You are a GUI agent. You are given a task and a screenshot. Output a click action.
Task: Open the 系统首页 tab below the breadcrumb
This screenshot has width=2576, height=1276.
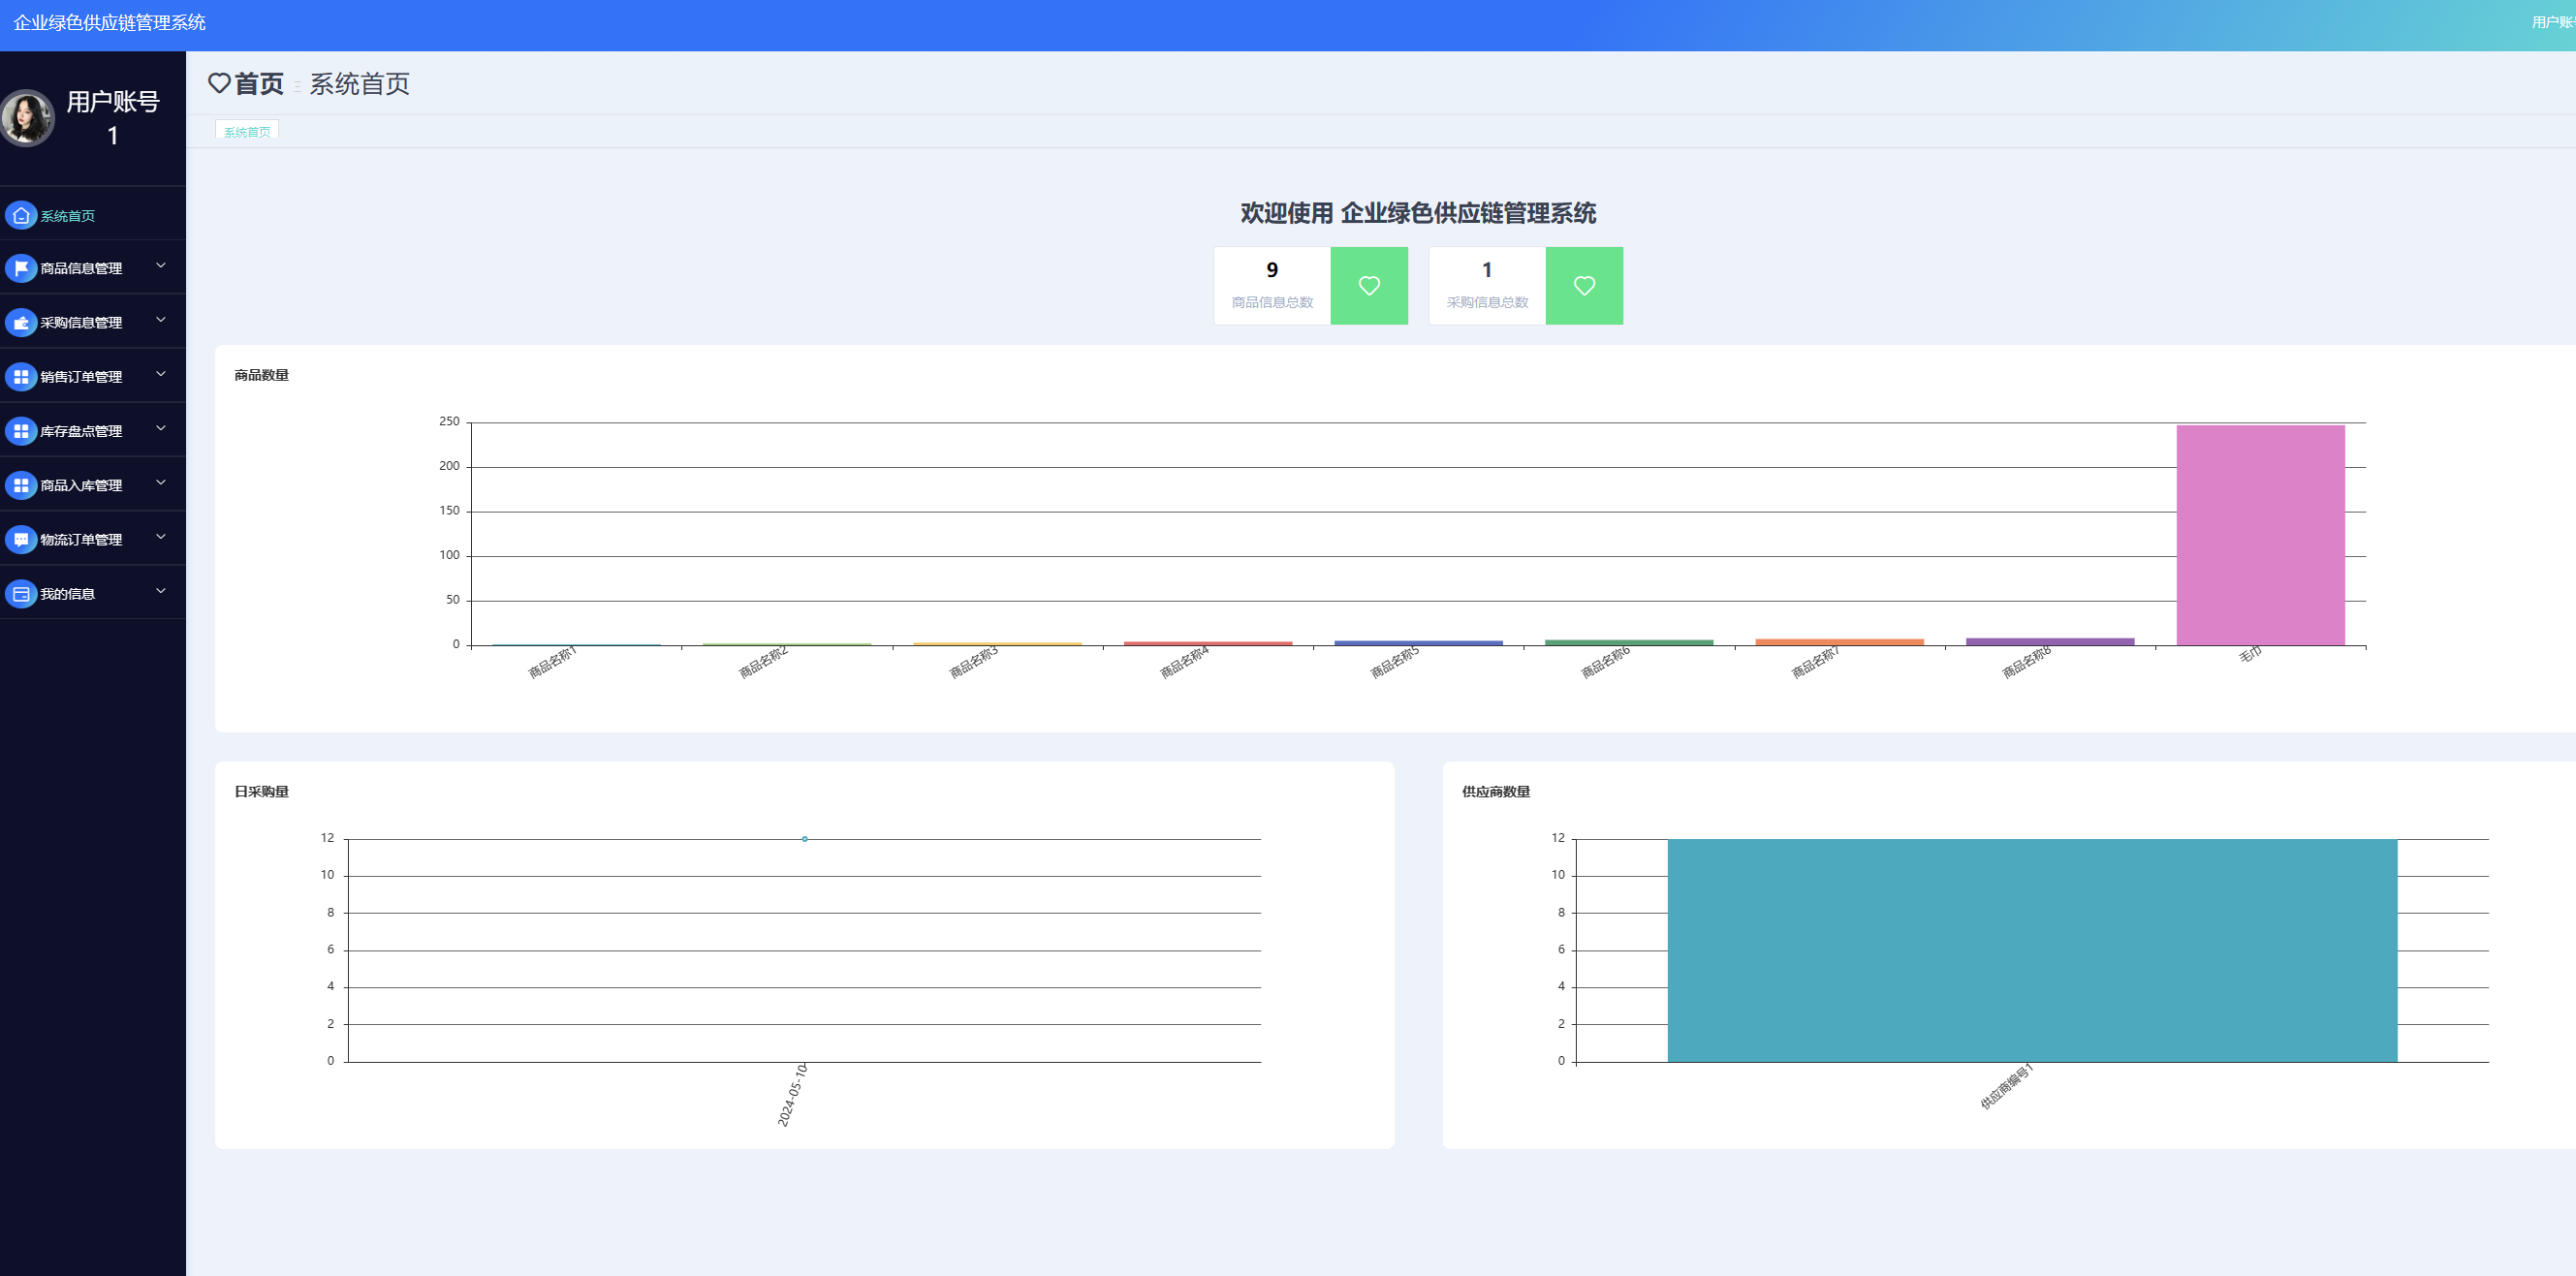(247, 131)
